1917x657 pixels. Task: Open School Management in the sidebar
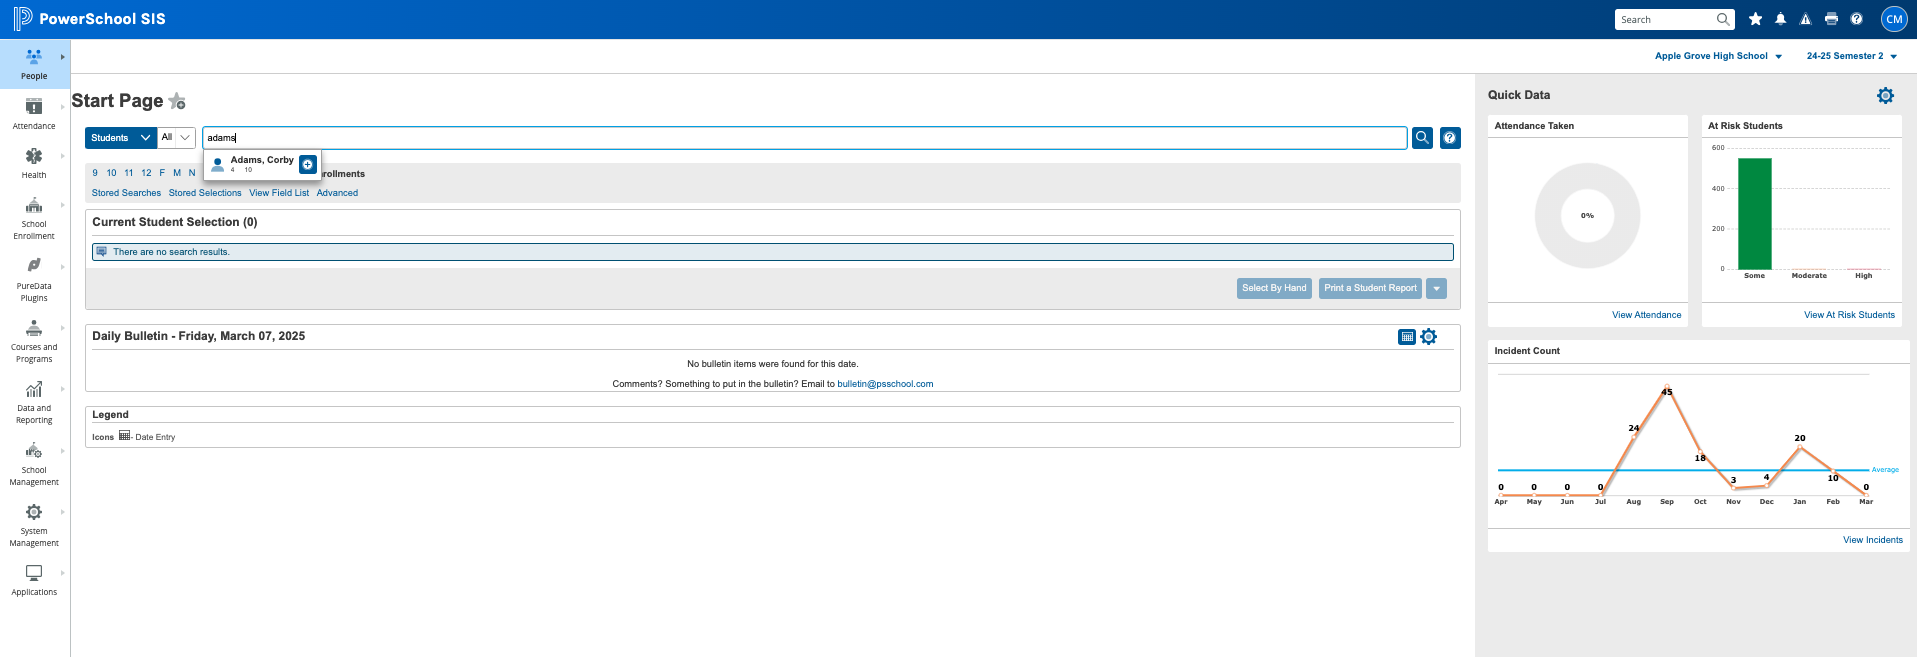tap(34, 464)
